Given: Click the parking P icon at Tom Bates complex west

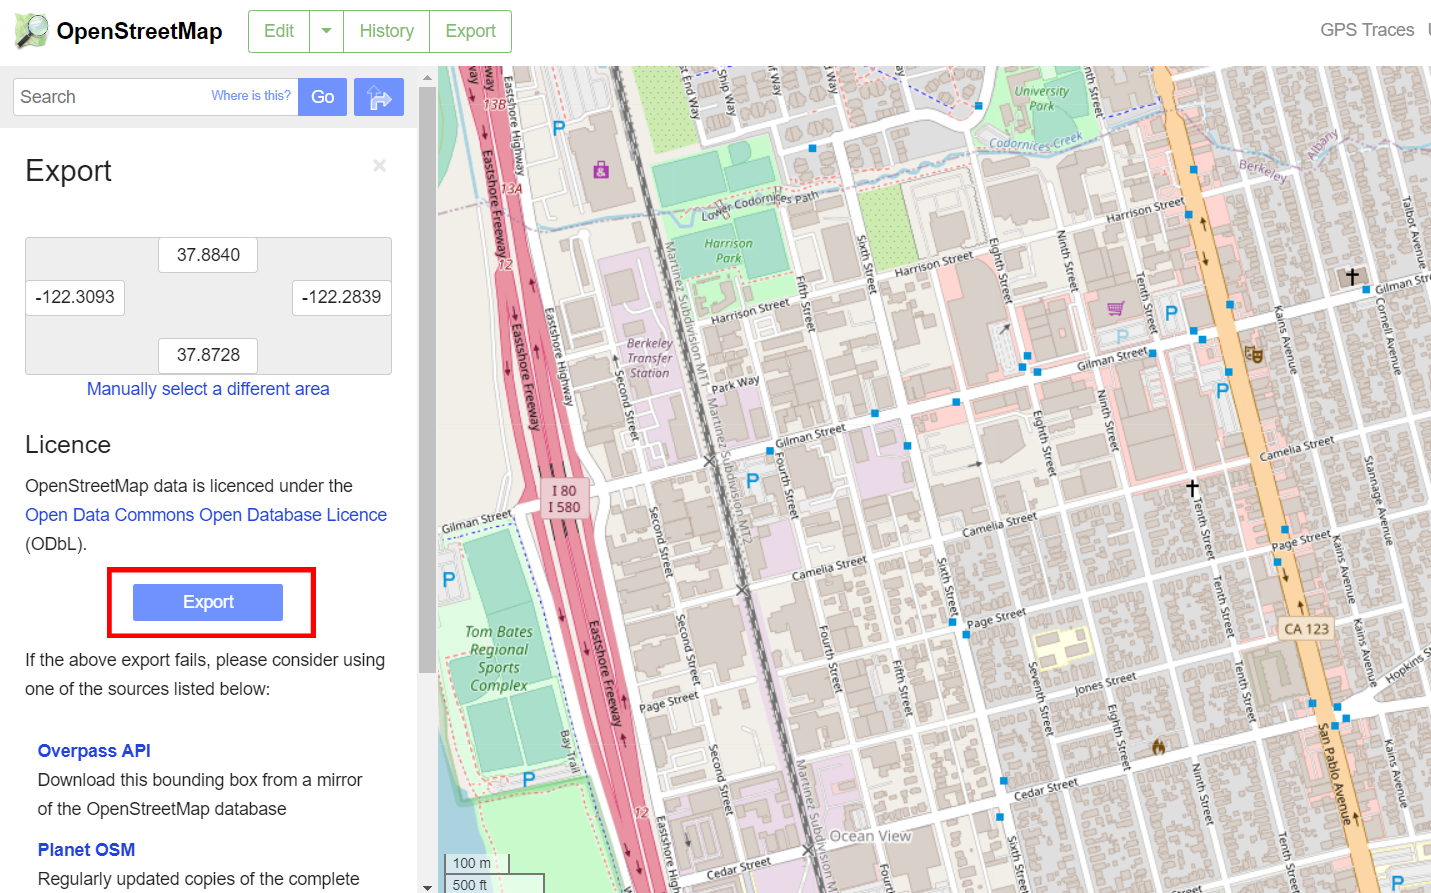Looking at the screenshot, I should pos(449,579).
